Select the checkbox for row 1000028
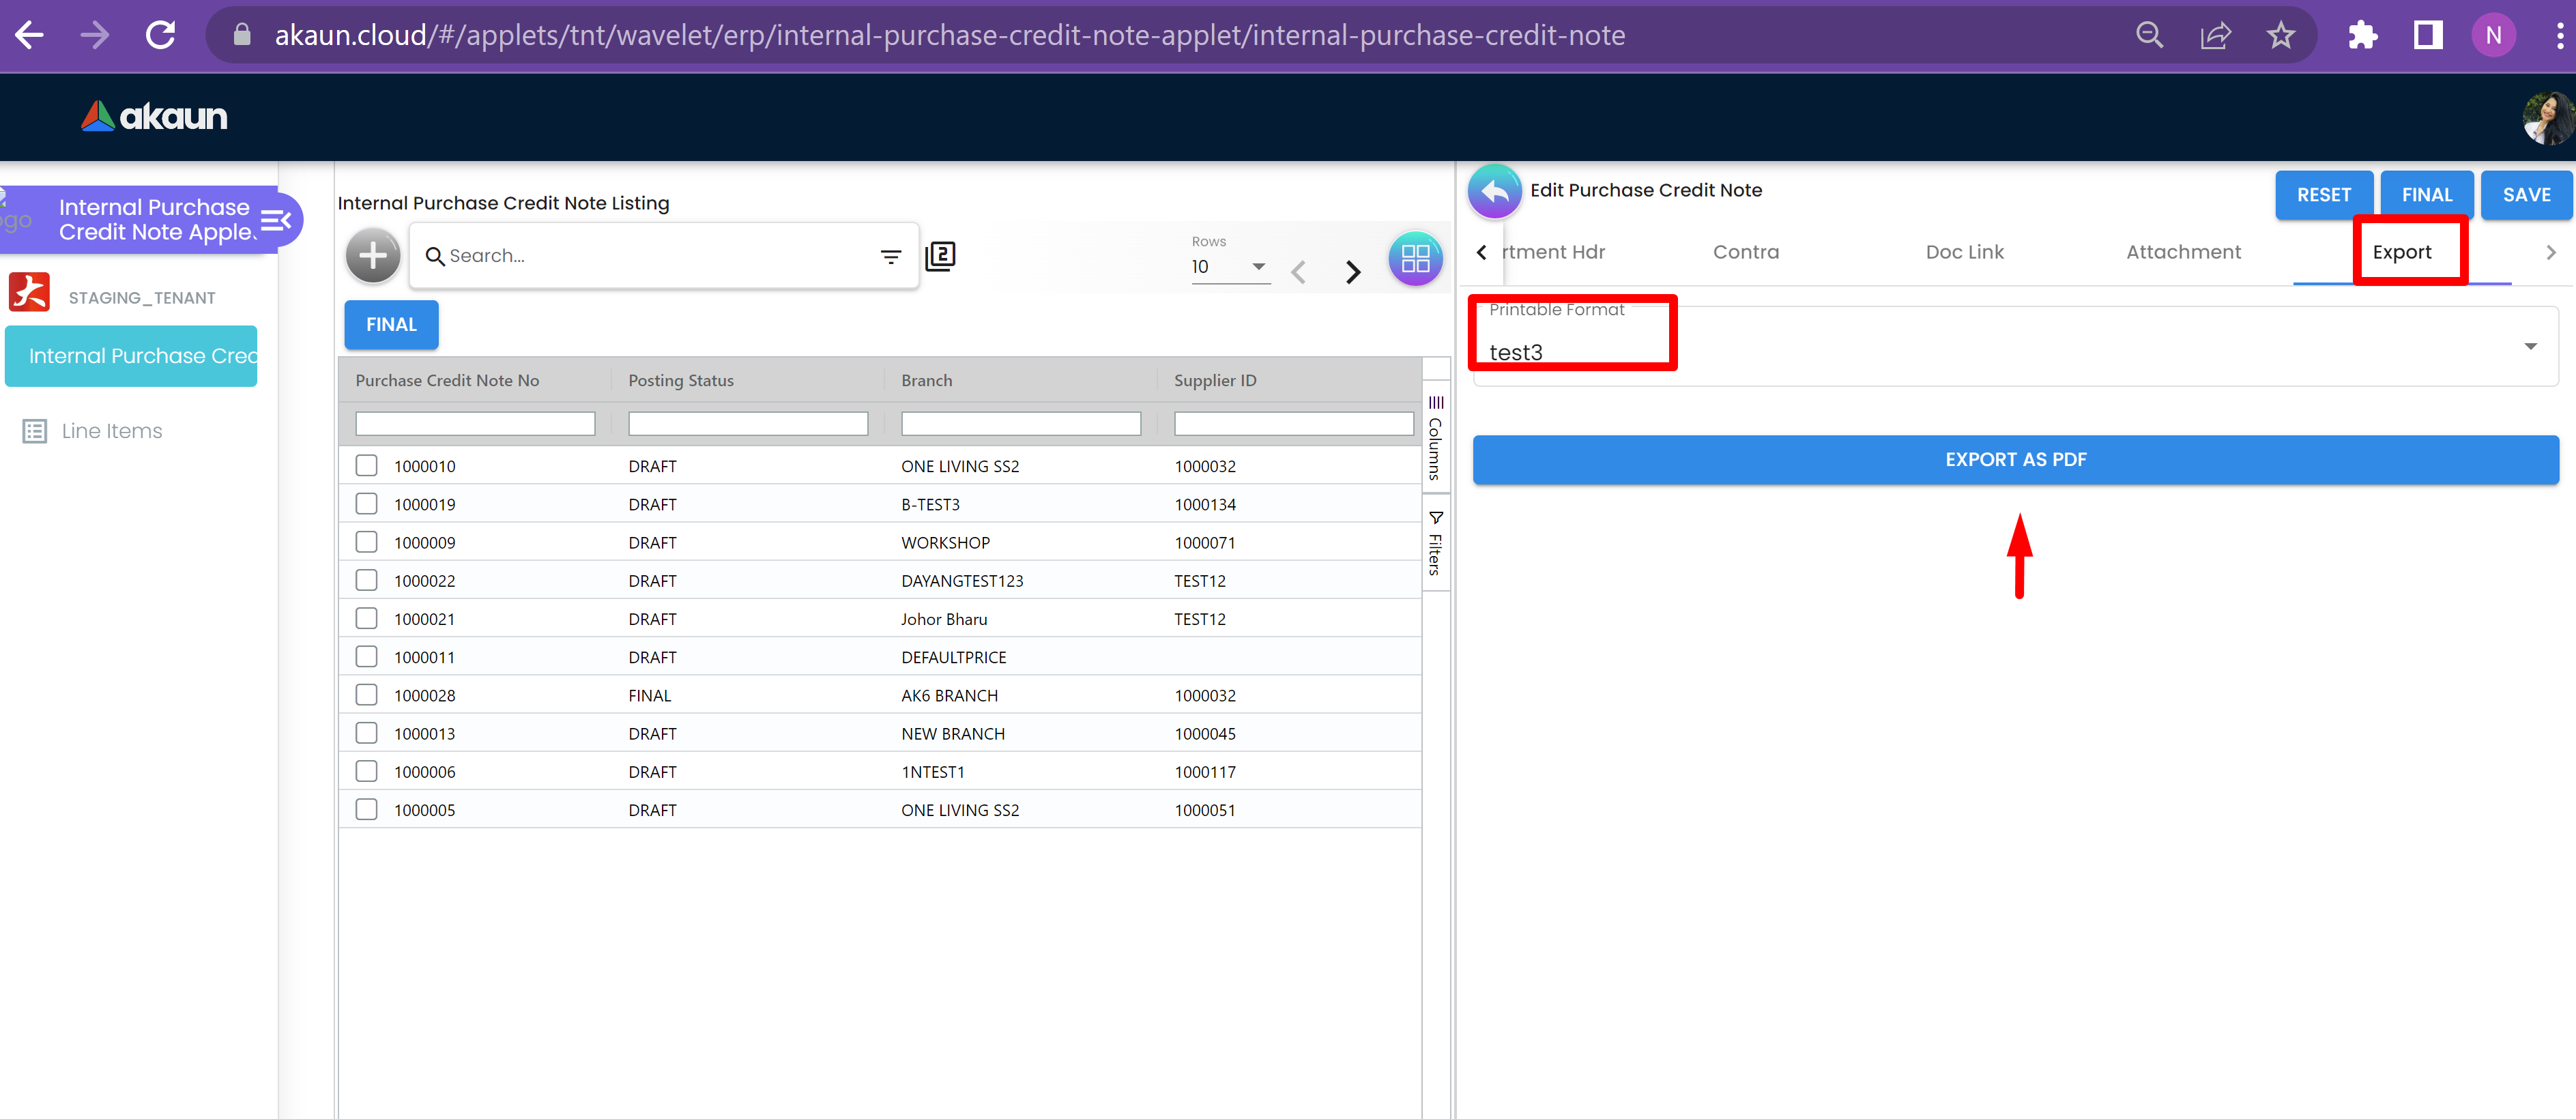 tap(367, 695)
